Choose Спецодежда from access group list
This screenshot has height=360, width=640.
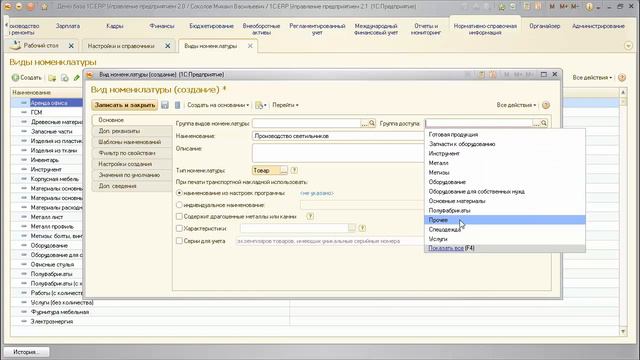pos(505,229)
